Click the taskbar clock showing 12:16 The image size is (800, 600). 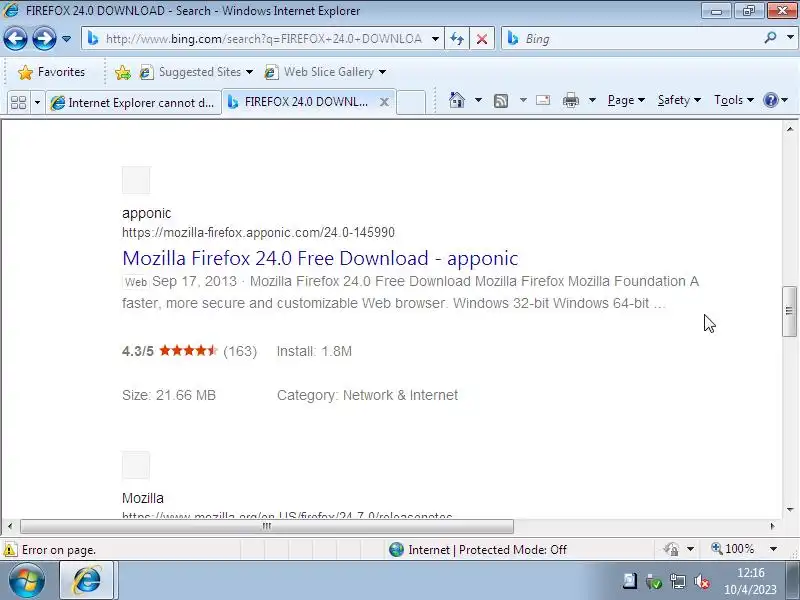pyautogui.click(x=751, y=581)
